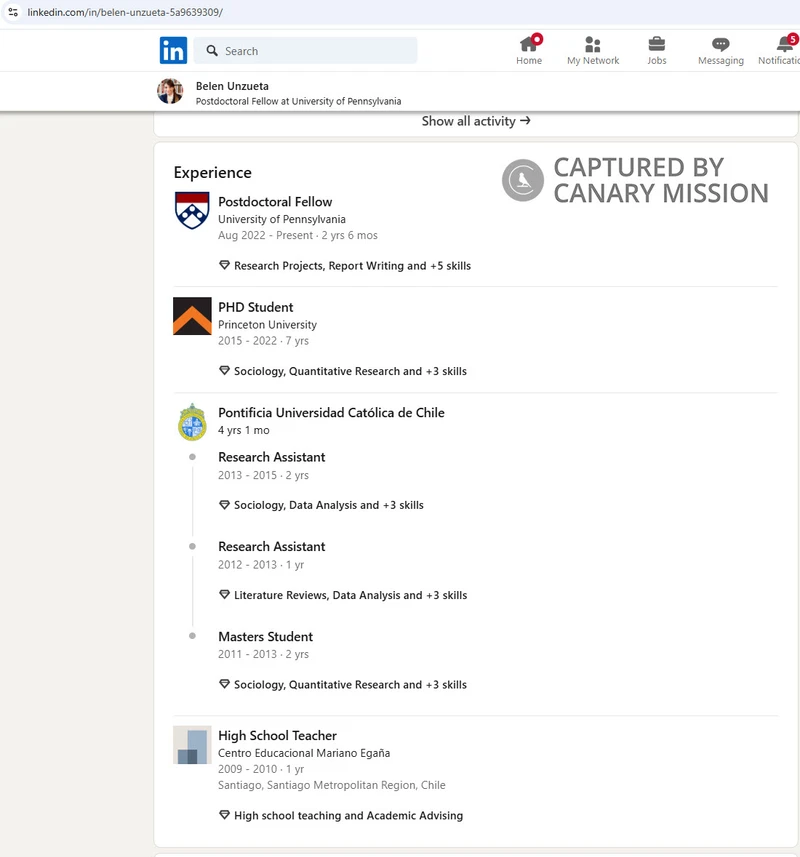This screenshot has width=800, height=857.
Task: Open Masters Student's Sociology, Quantitative Research skills link
Action: coord(350,685)
